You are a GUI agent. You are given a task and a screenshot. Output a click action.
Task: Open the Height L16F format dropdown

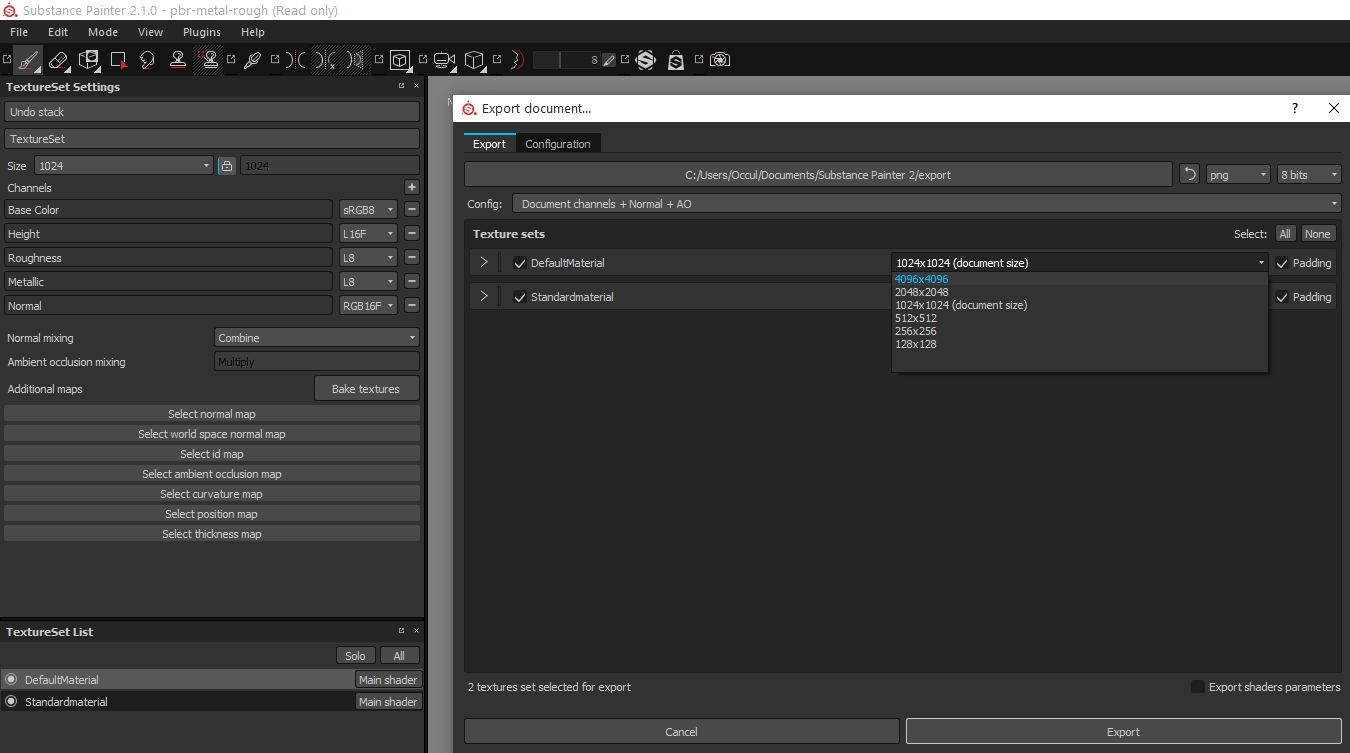pyautogui.click(x=369, y=233)
